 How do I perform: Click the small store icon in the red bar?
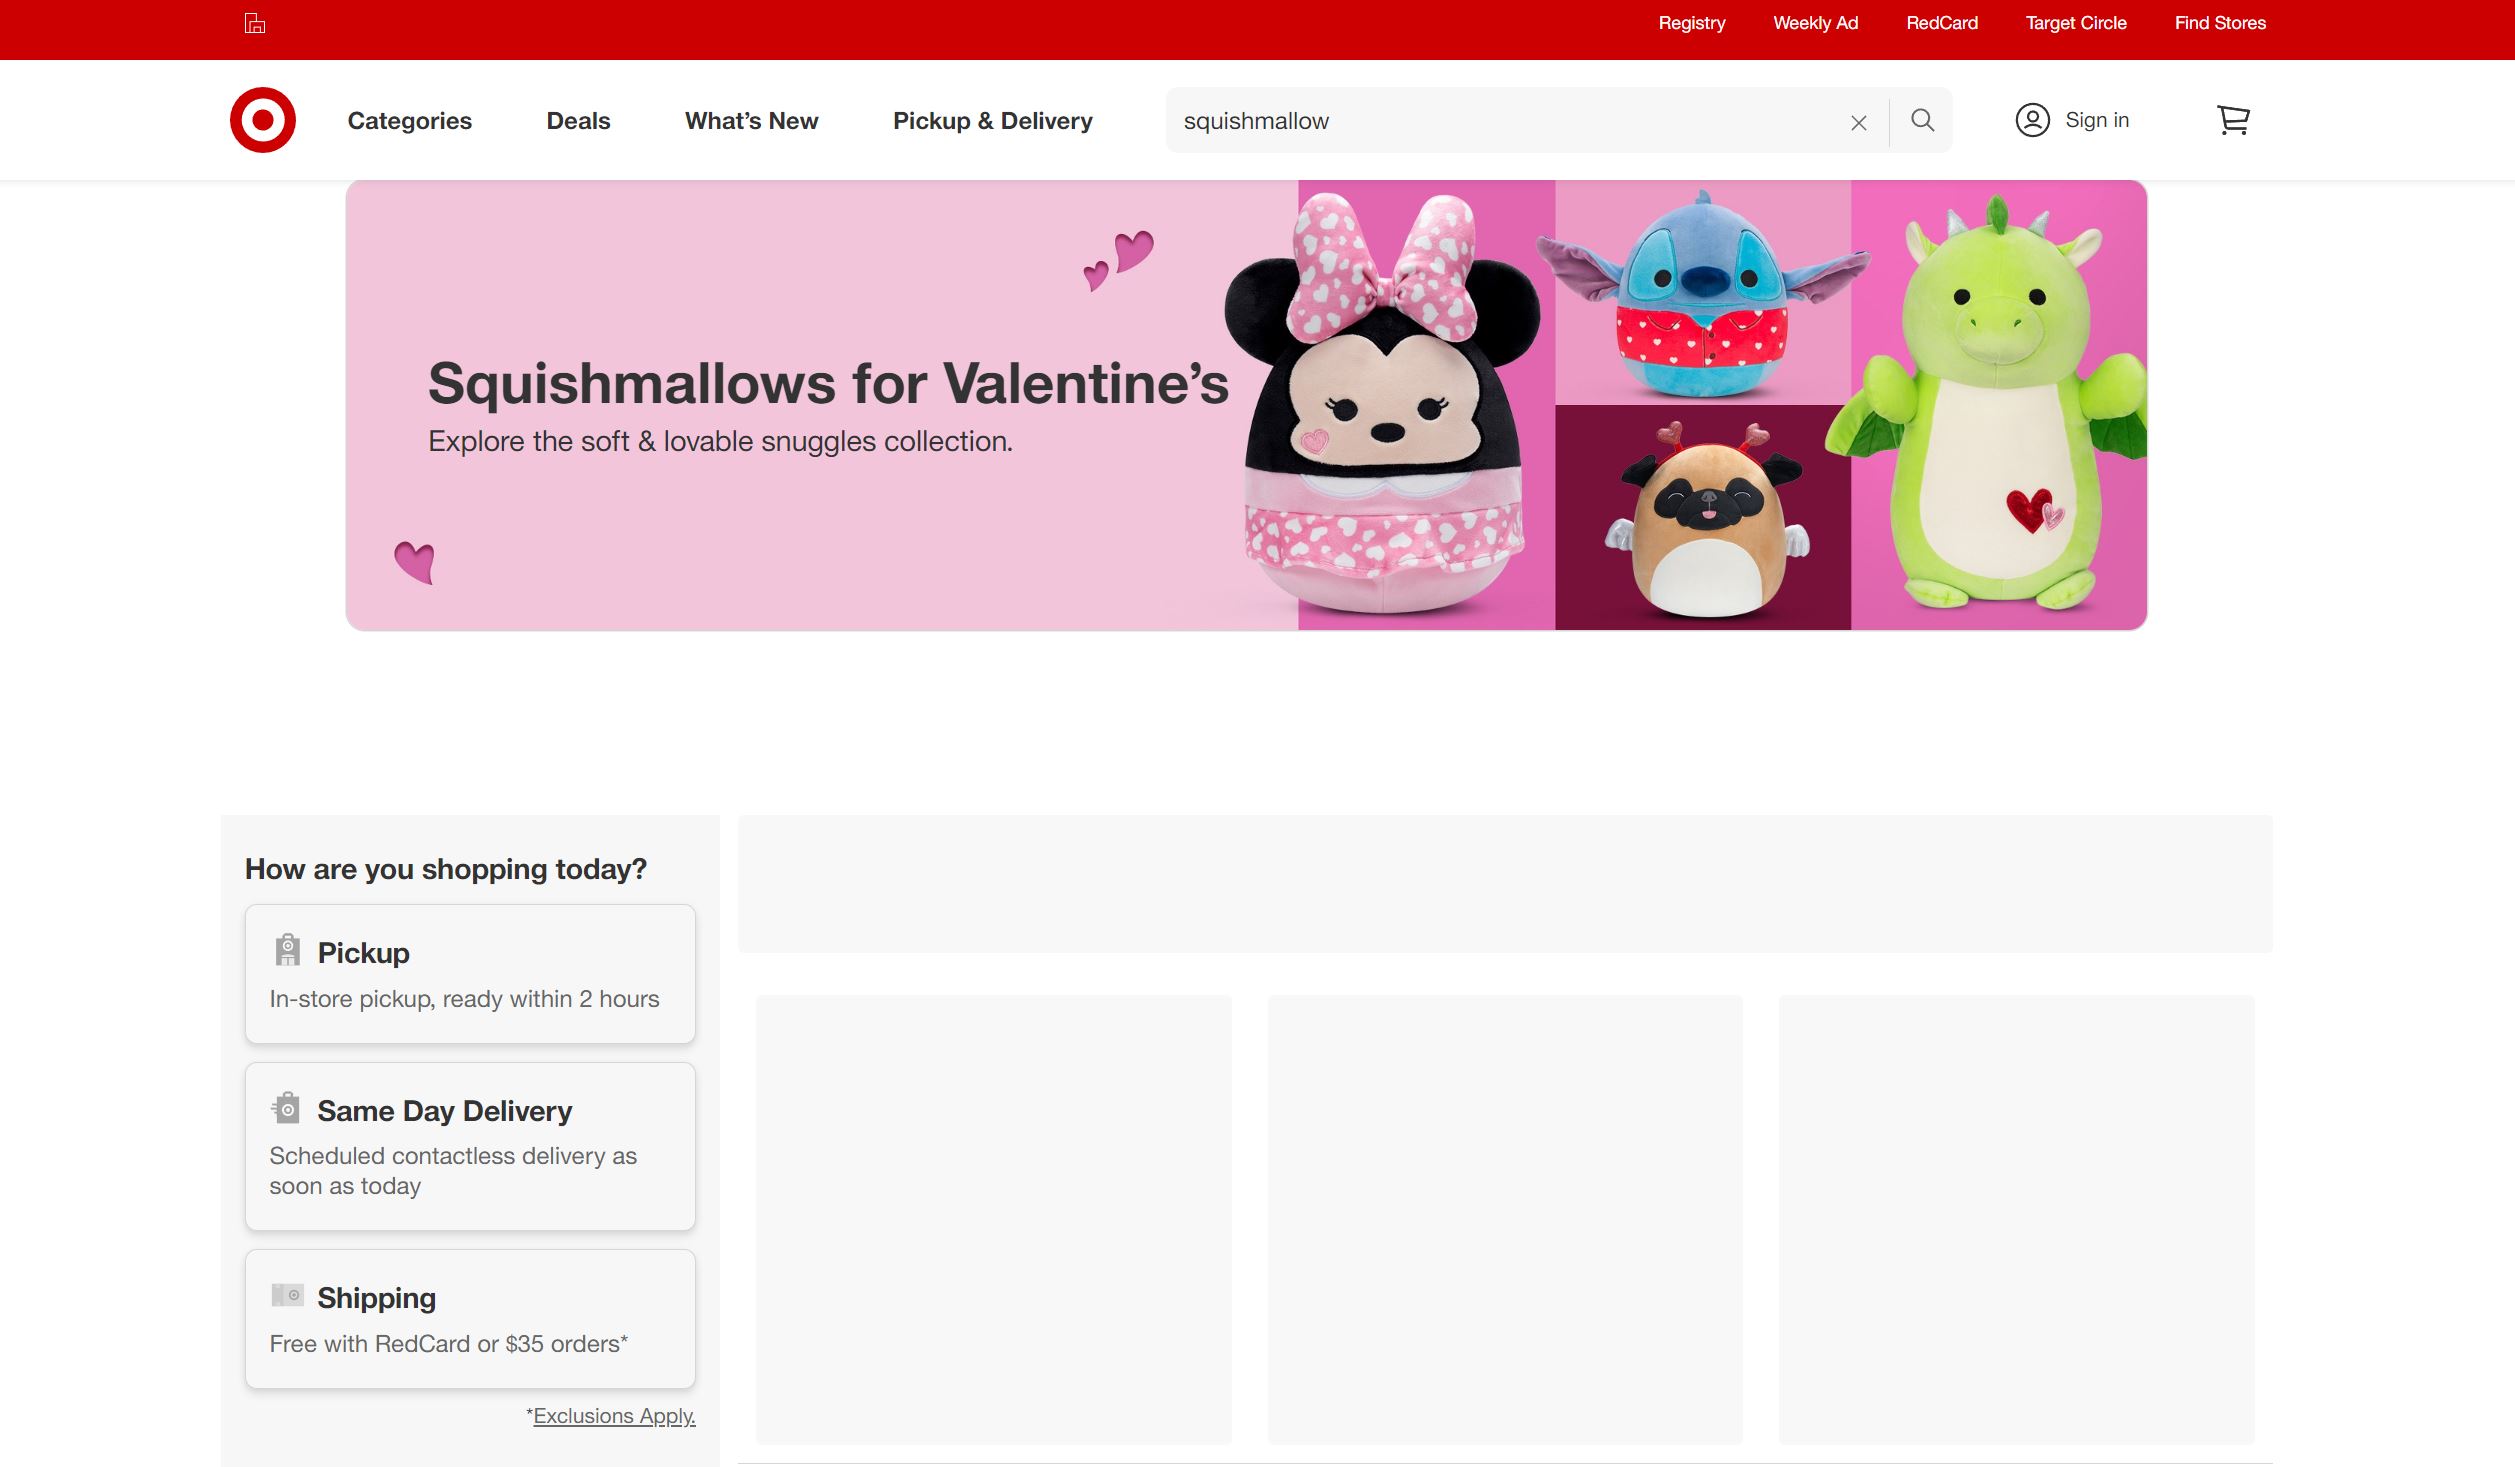255,23
